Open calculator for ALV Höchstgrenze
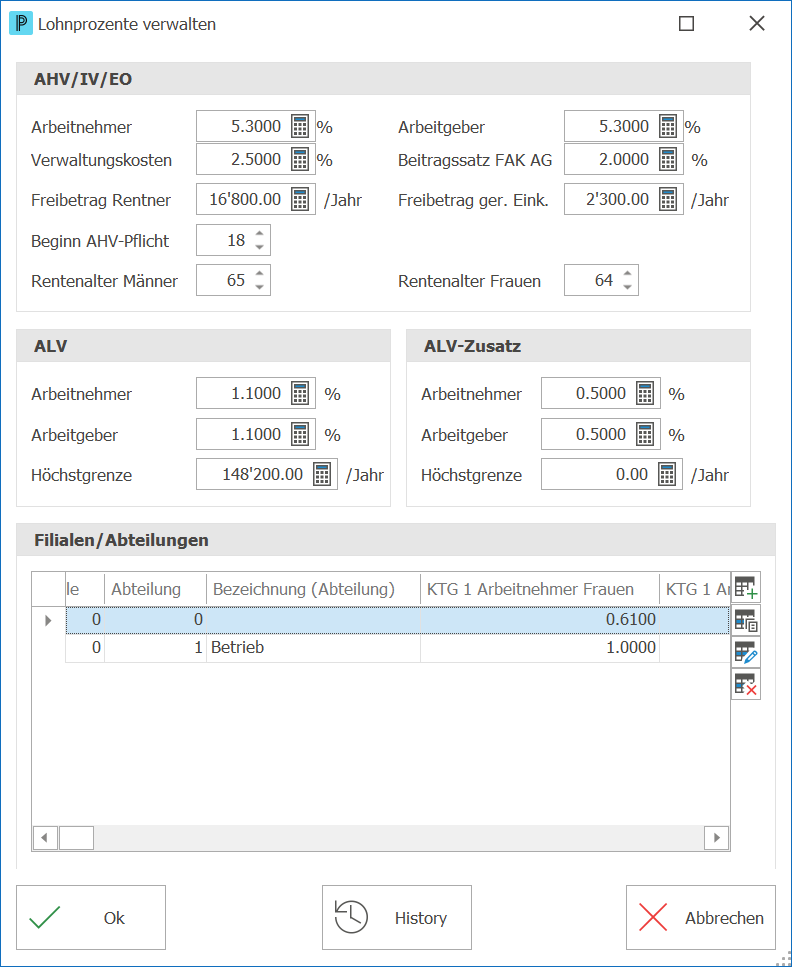The image size is (792, 967). (x=322, y=474)
